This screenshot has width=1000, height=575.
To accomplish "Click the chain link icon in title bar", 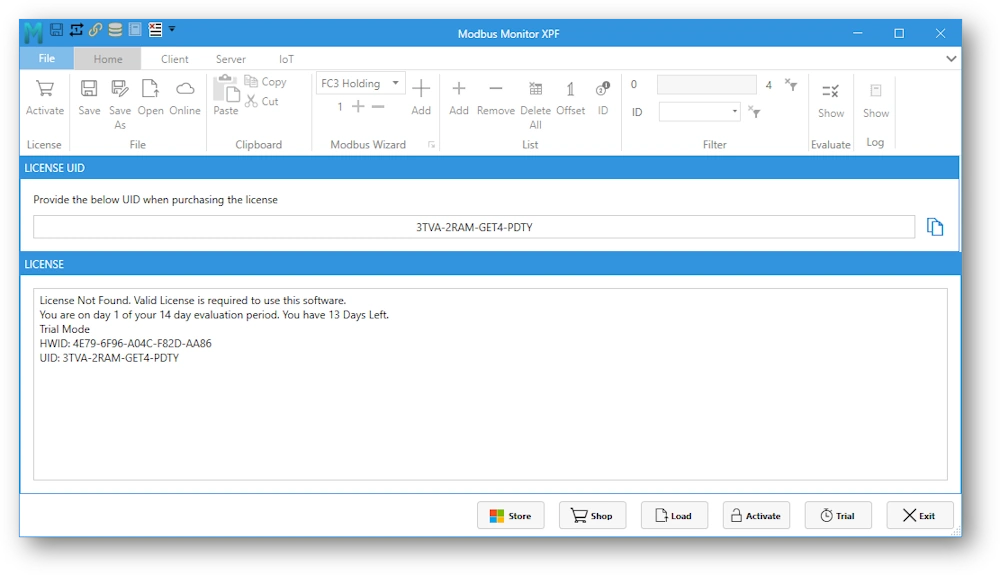I will [x=96, y=29].
